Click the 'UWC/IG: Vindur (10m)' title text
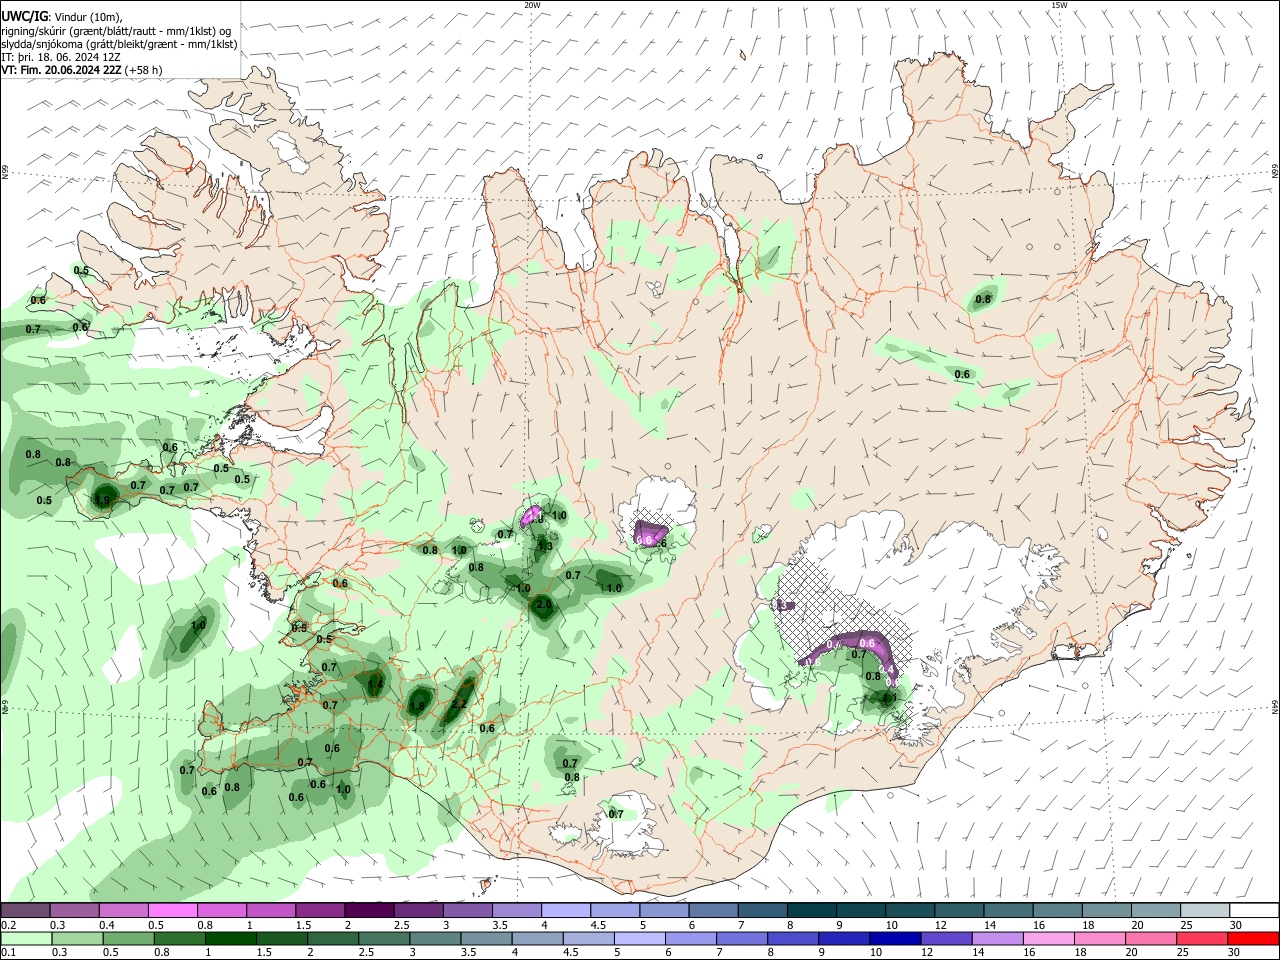Viewport: 1280px width, 960px height. tap(62, 17)
